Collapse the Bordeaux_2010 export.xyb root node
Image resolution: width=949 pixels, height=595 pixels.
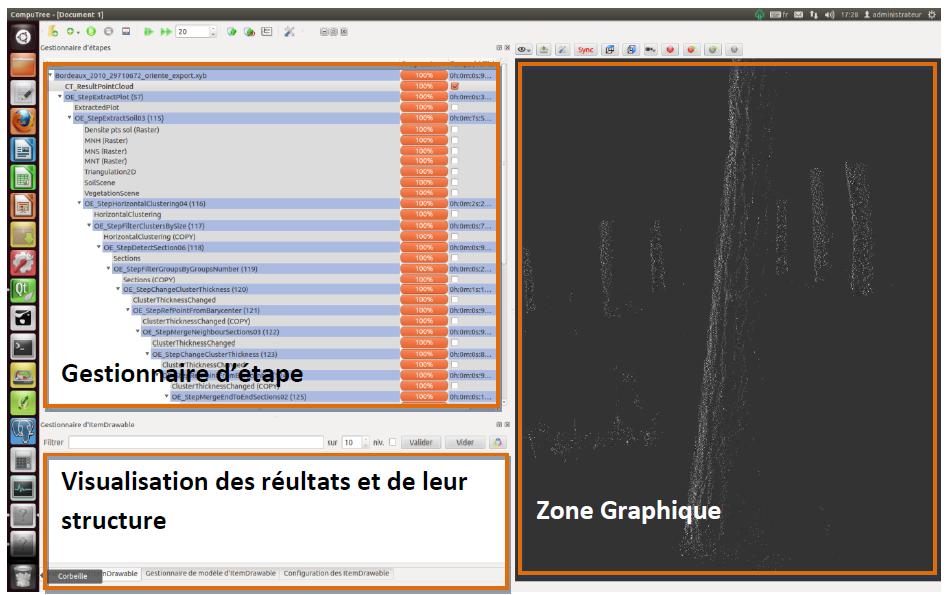tap(50, 76)
